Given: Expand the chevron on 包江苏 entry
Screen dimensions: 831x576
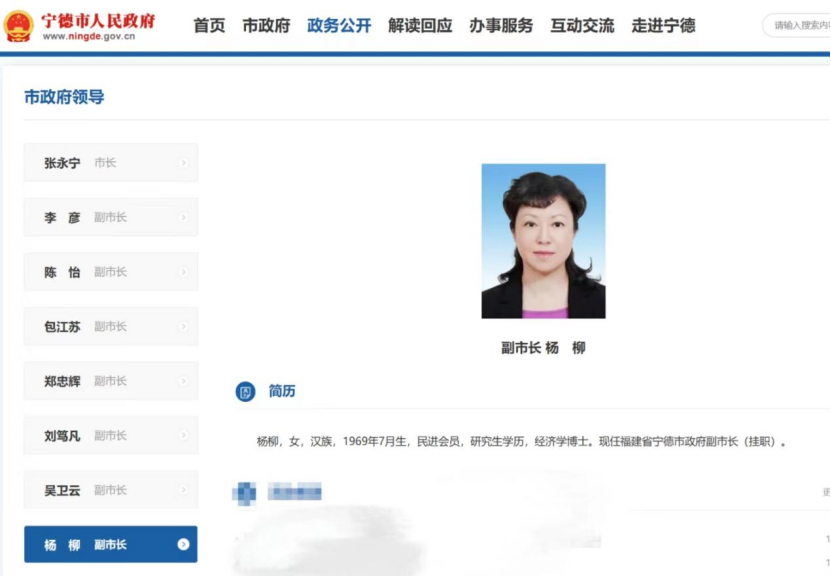Looking at the screenshot, I should (181, 326).
